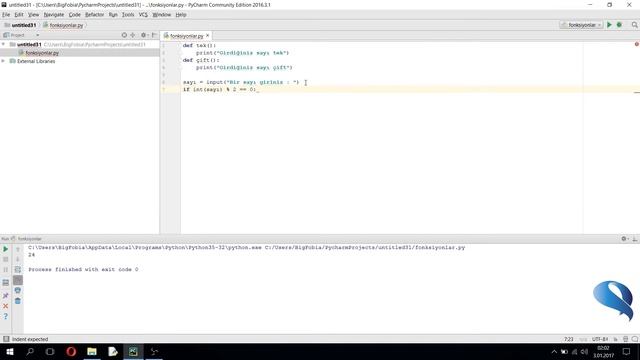The image size is (640, 360).
Task: Click the 'def cift():' code line
Action: [201, 60]
